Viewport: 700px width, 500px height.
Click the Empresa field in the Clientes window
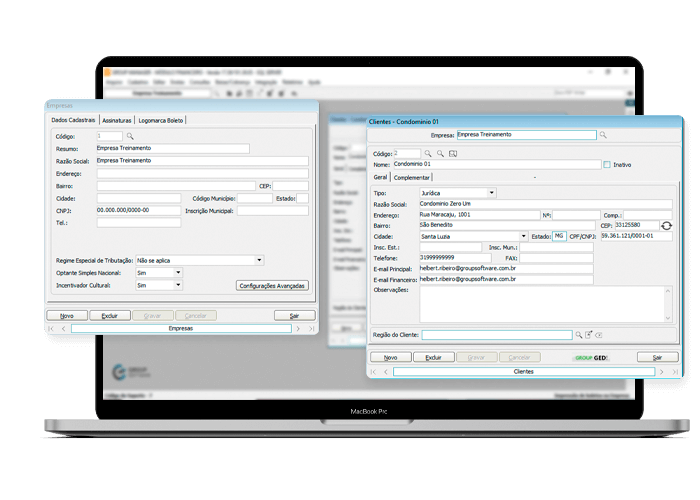(527, 135)
